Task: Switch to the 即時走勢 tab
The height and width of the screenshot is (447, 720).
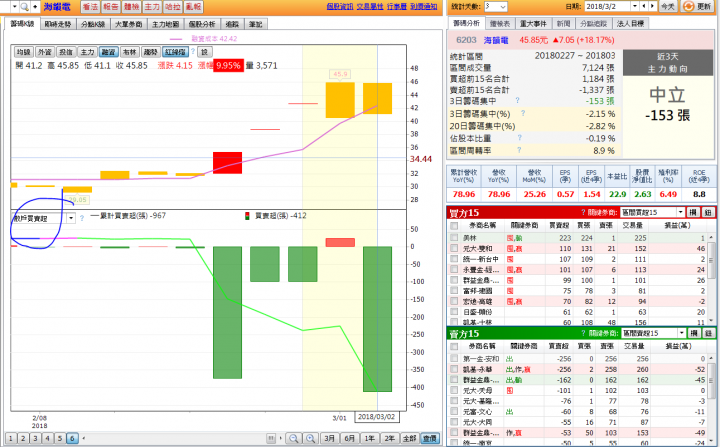Action: click(x=58, y=24)
